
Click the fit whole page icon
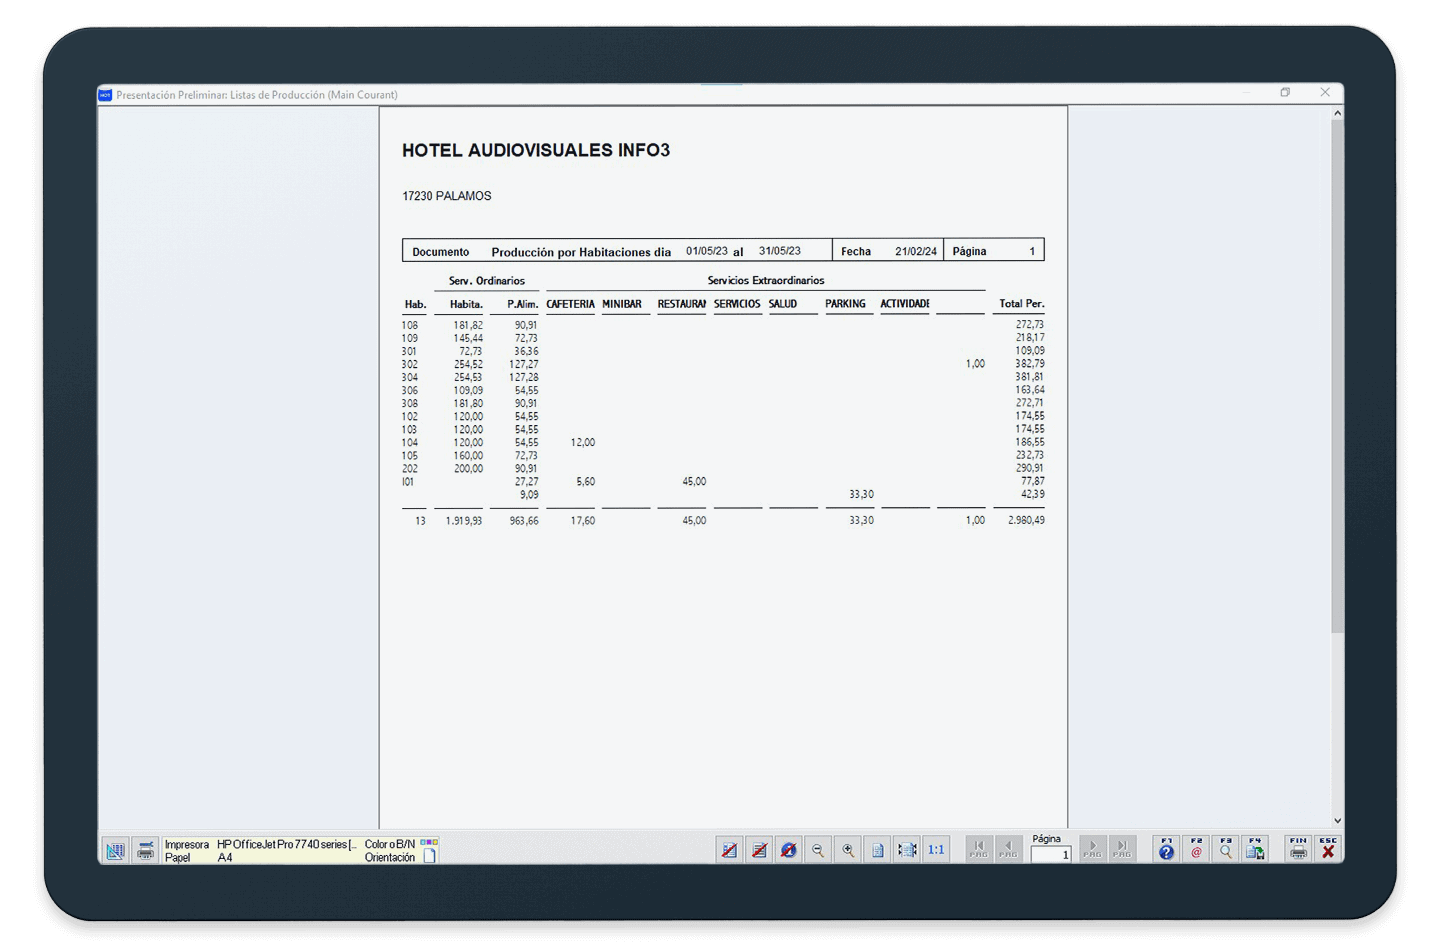tap(877, 850)
